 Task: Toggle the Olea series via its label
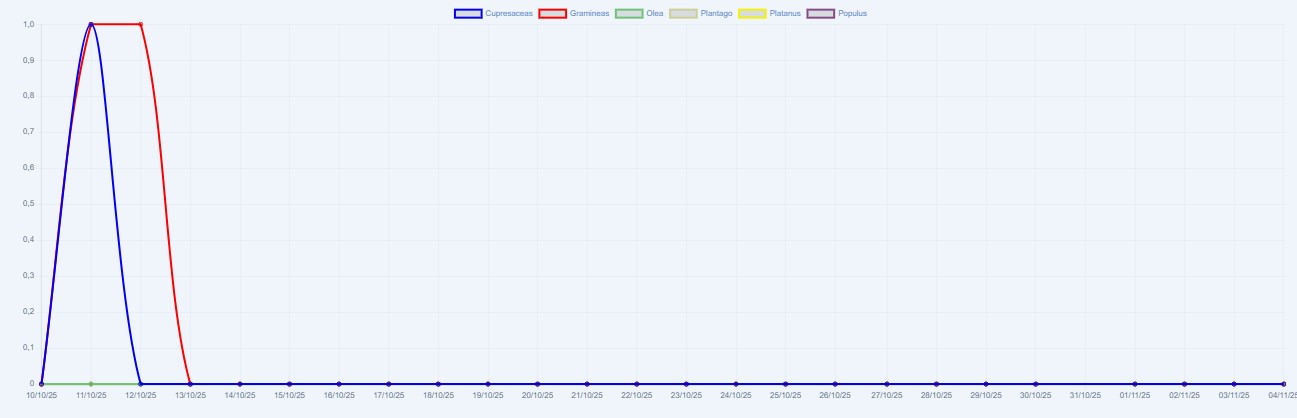(654, 13)
